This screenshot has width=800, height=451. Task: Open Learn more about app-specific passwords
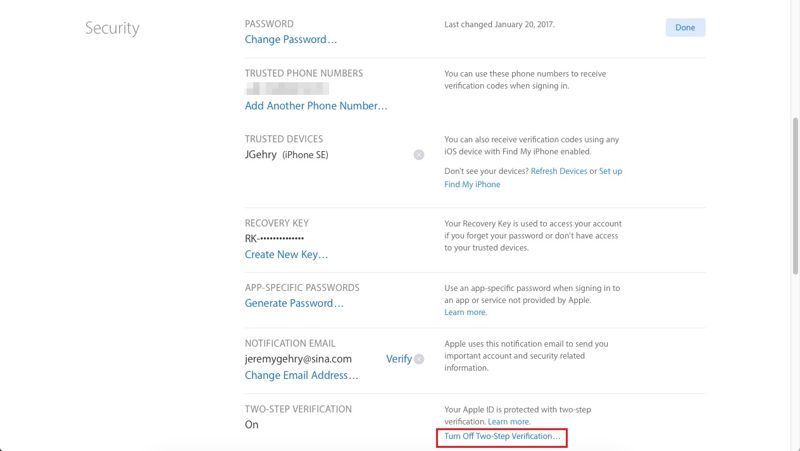coord(467,313)
